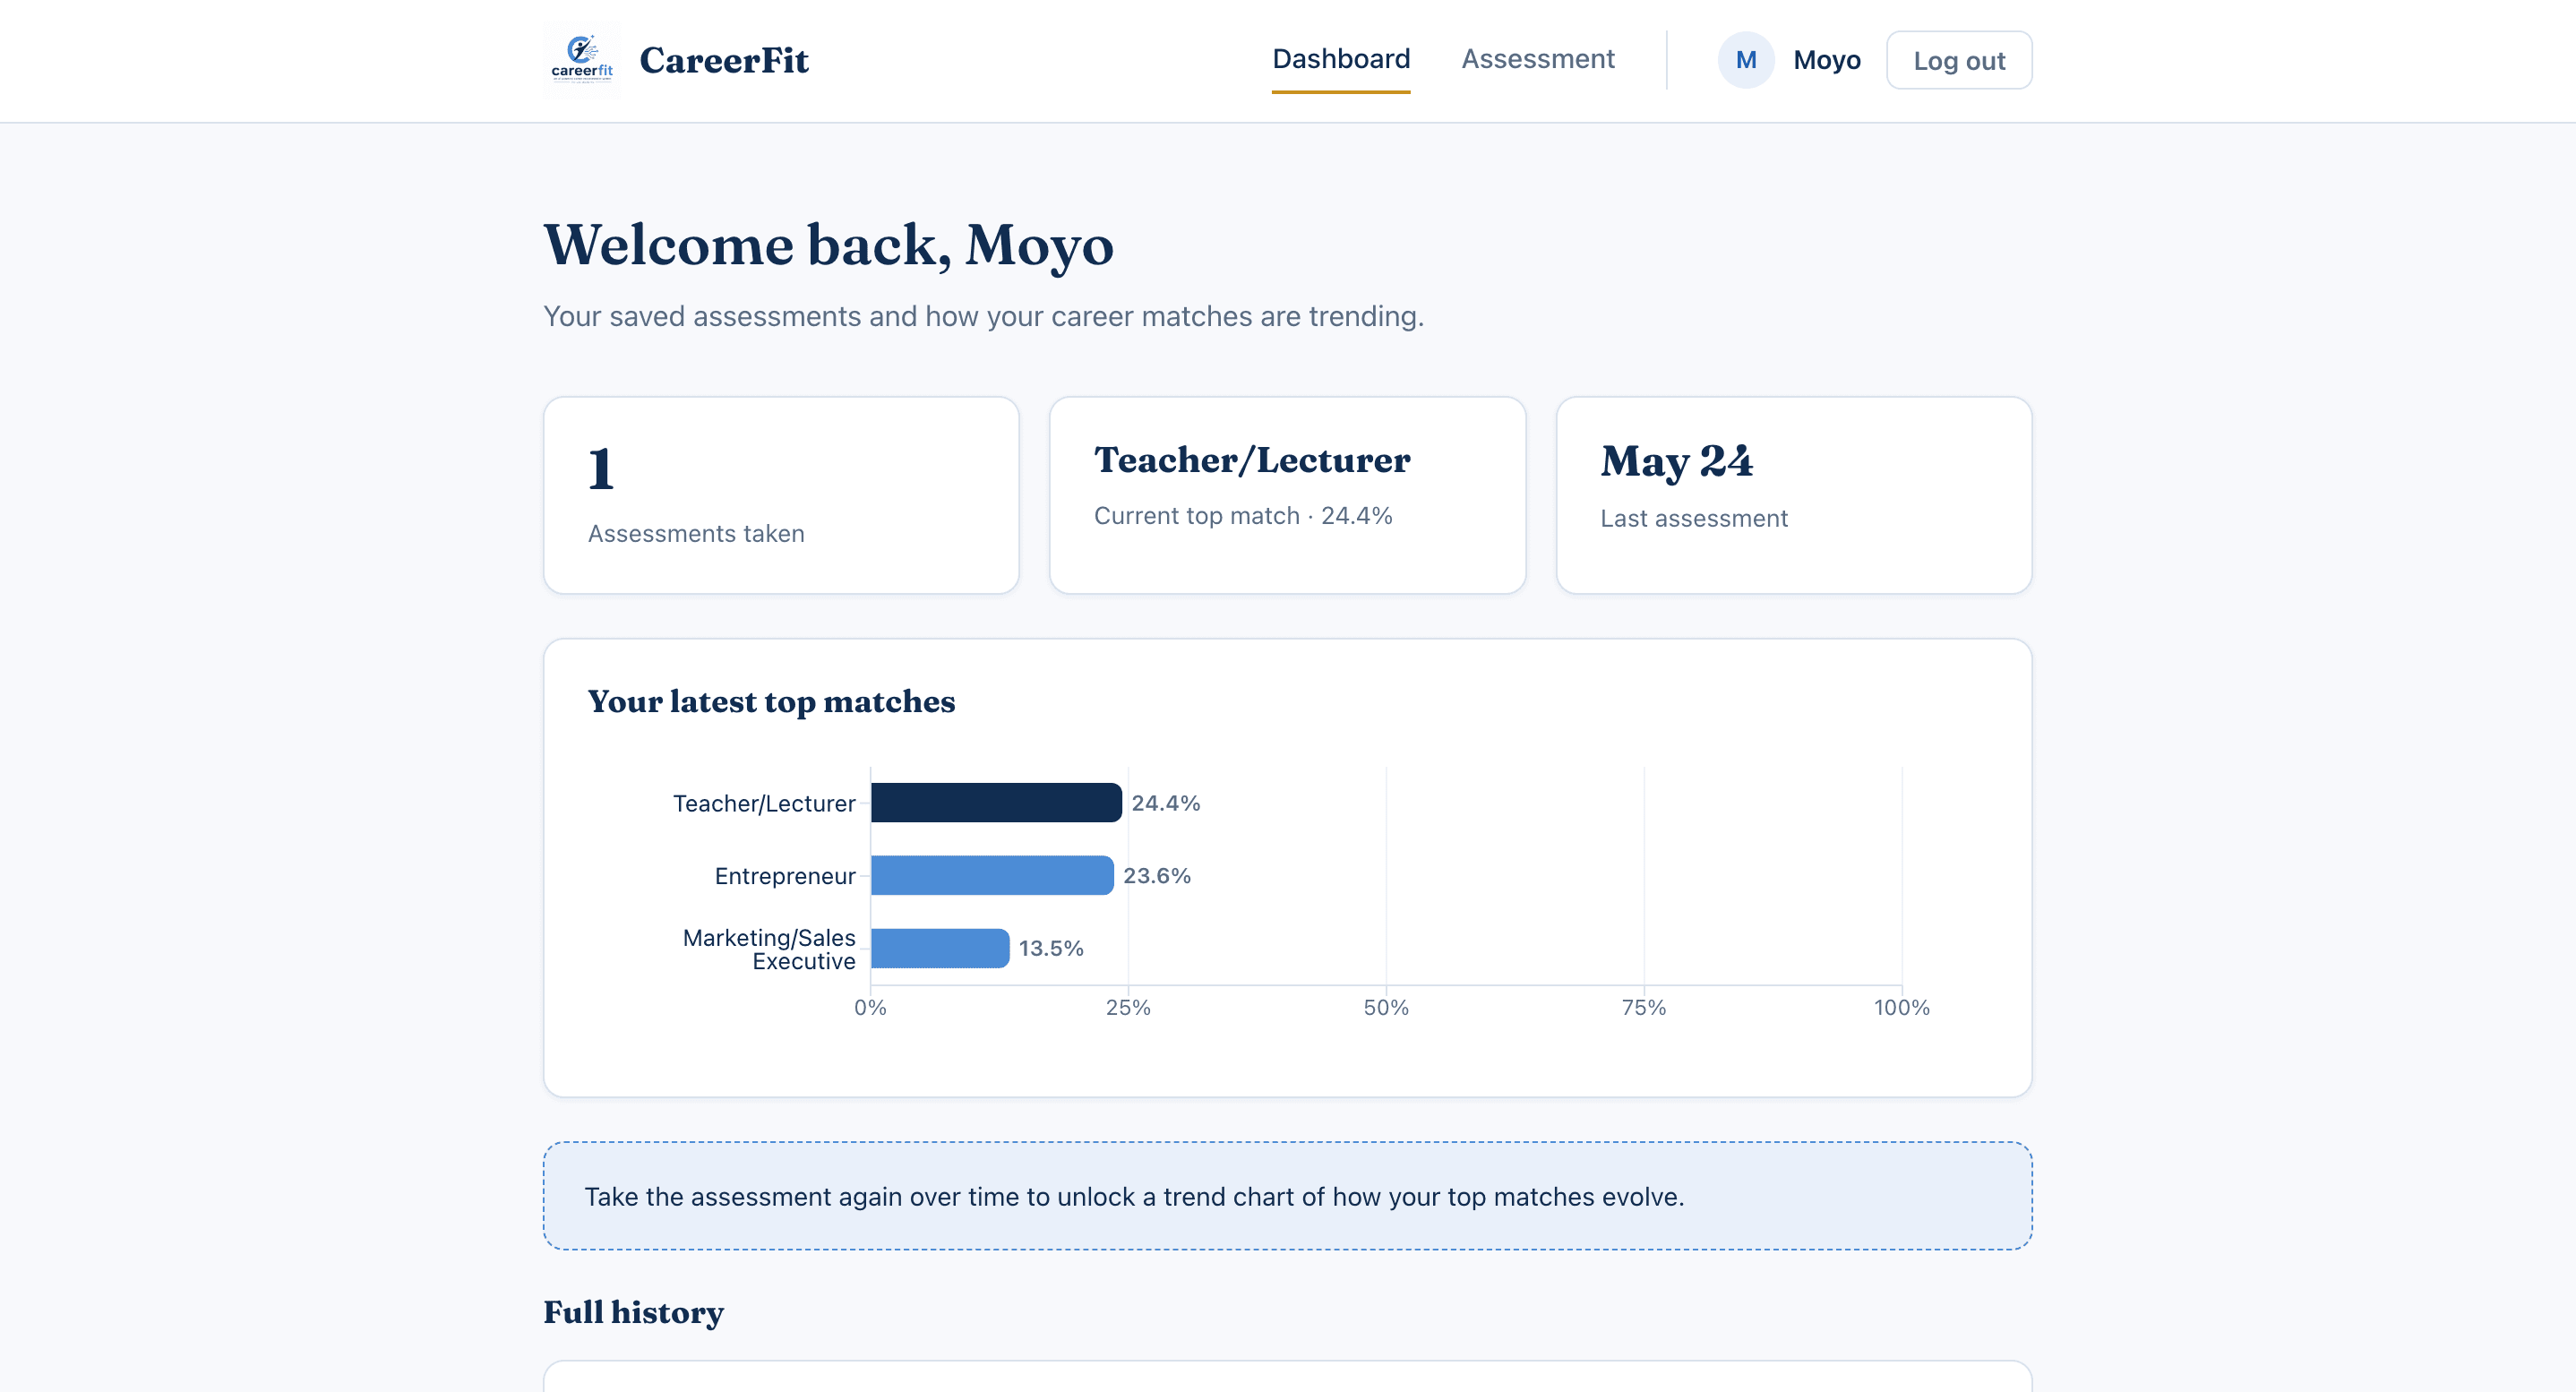Click the Marketing/Sales Executive chart bar
This screenshot has height=1392, width=2576.
(940, 948)
